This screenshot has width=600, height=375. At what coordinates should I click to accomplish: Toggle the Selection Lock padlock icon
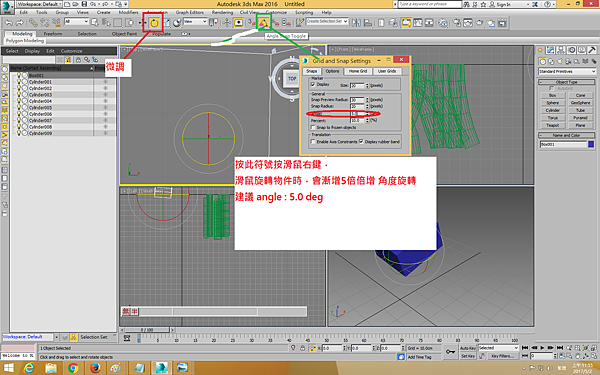pyautogui.click(x=303, y=348)
